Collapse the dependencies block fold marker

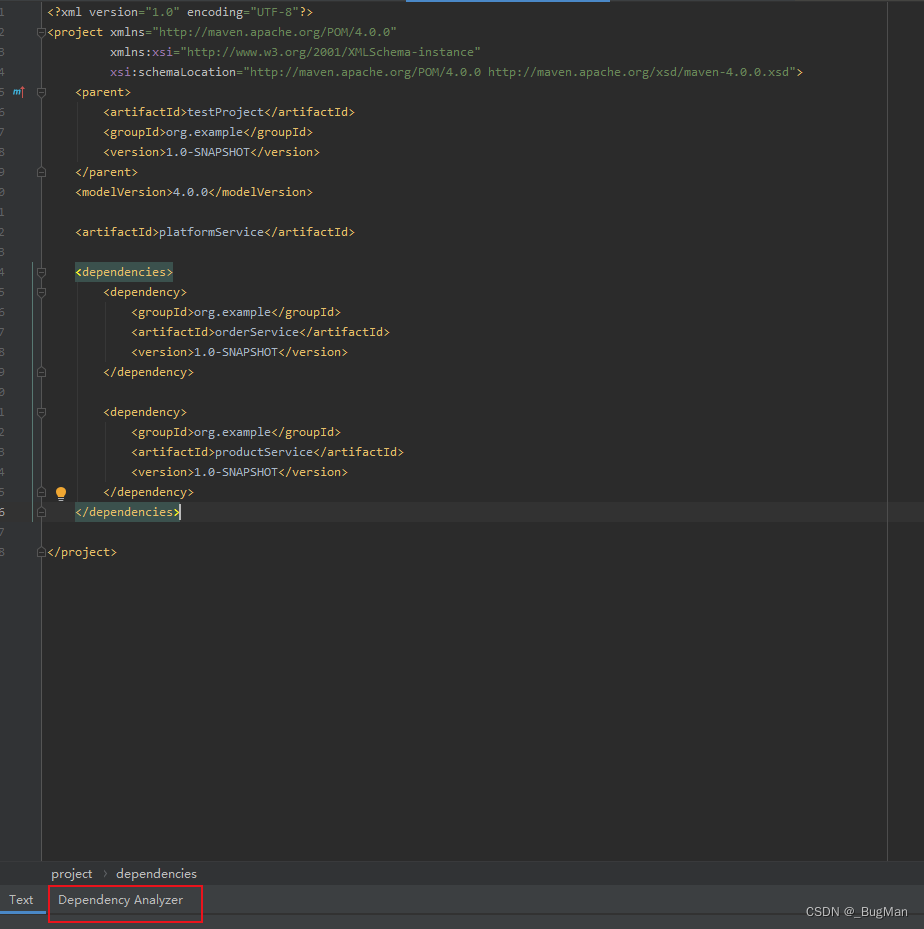pyautogui.click(x=40, y=271)
